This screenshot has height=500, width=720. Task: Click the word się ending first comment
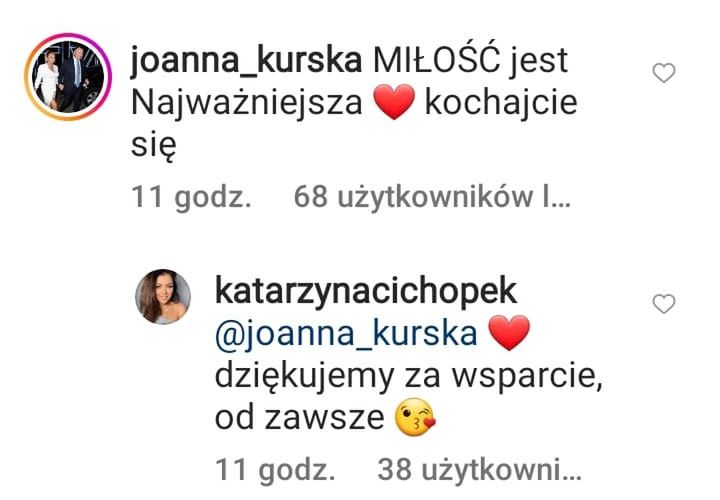click(154, 146)
